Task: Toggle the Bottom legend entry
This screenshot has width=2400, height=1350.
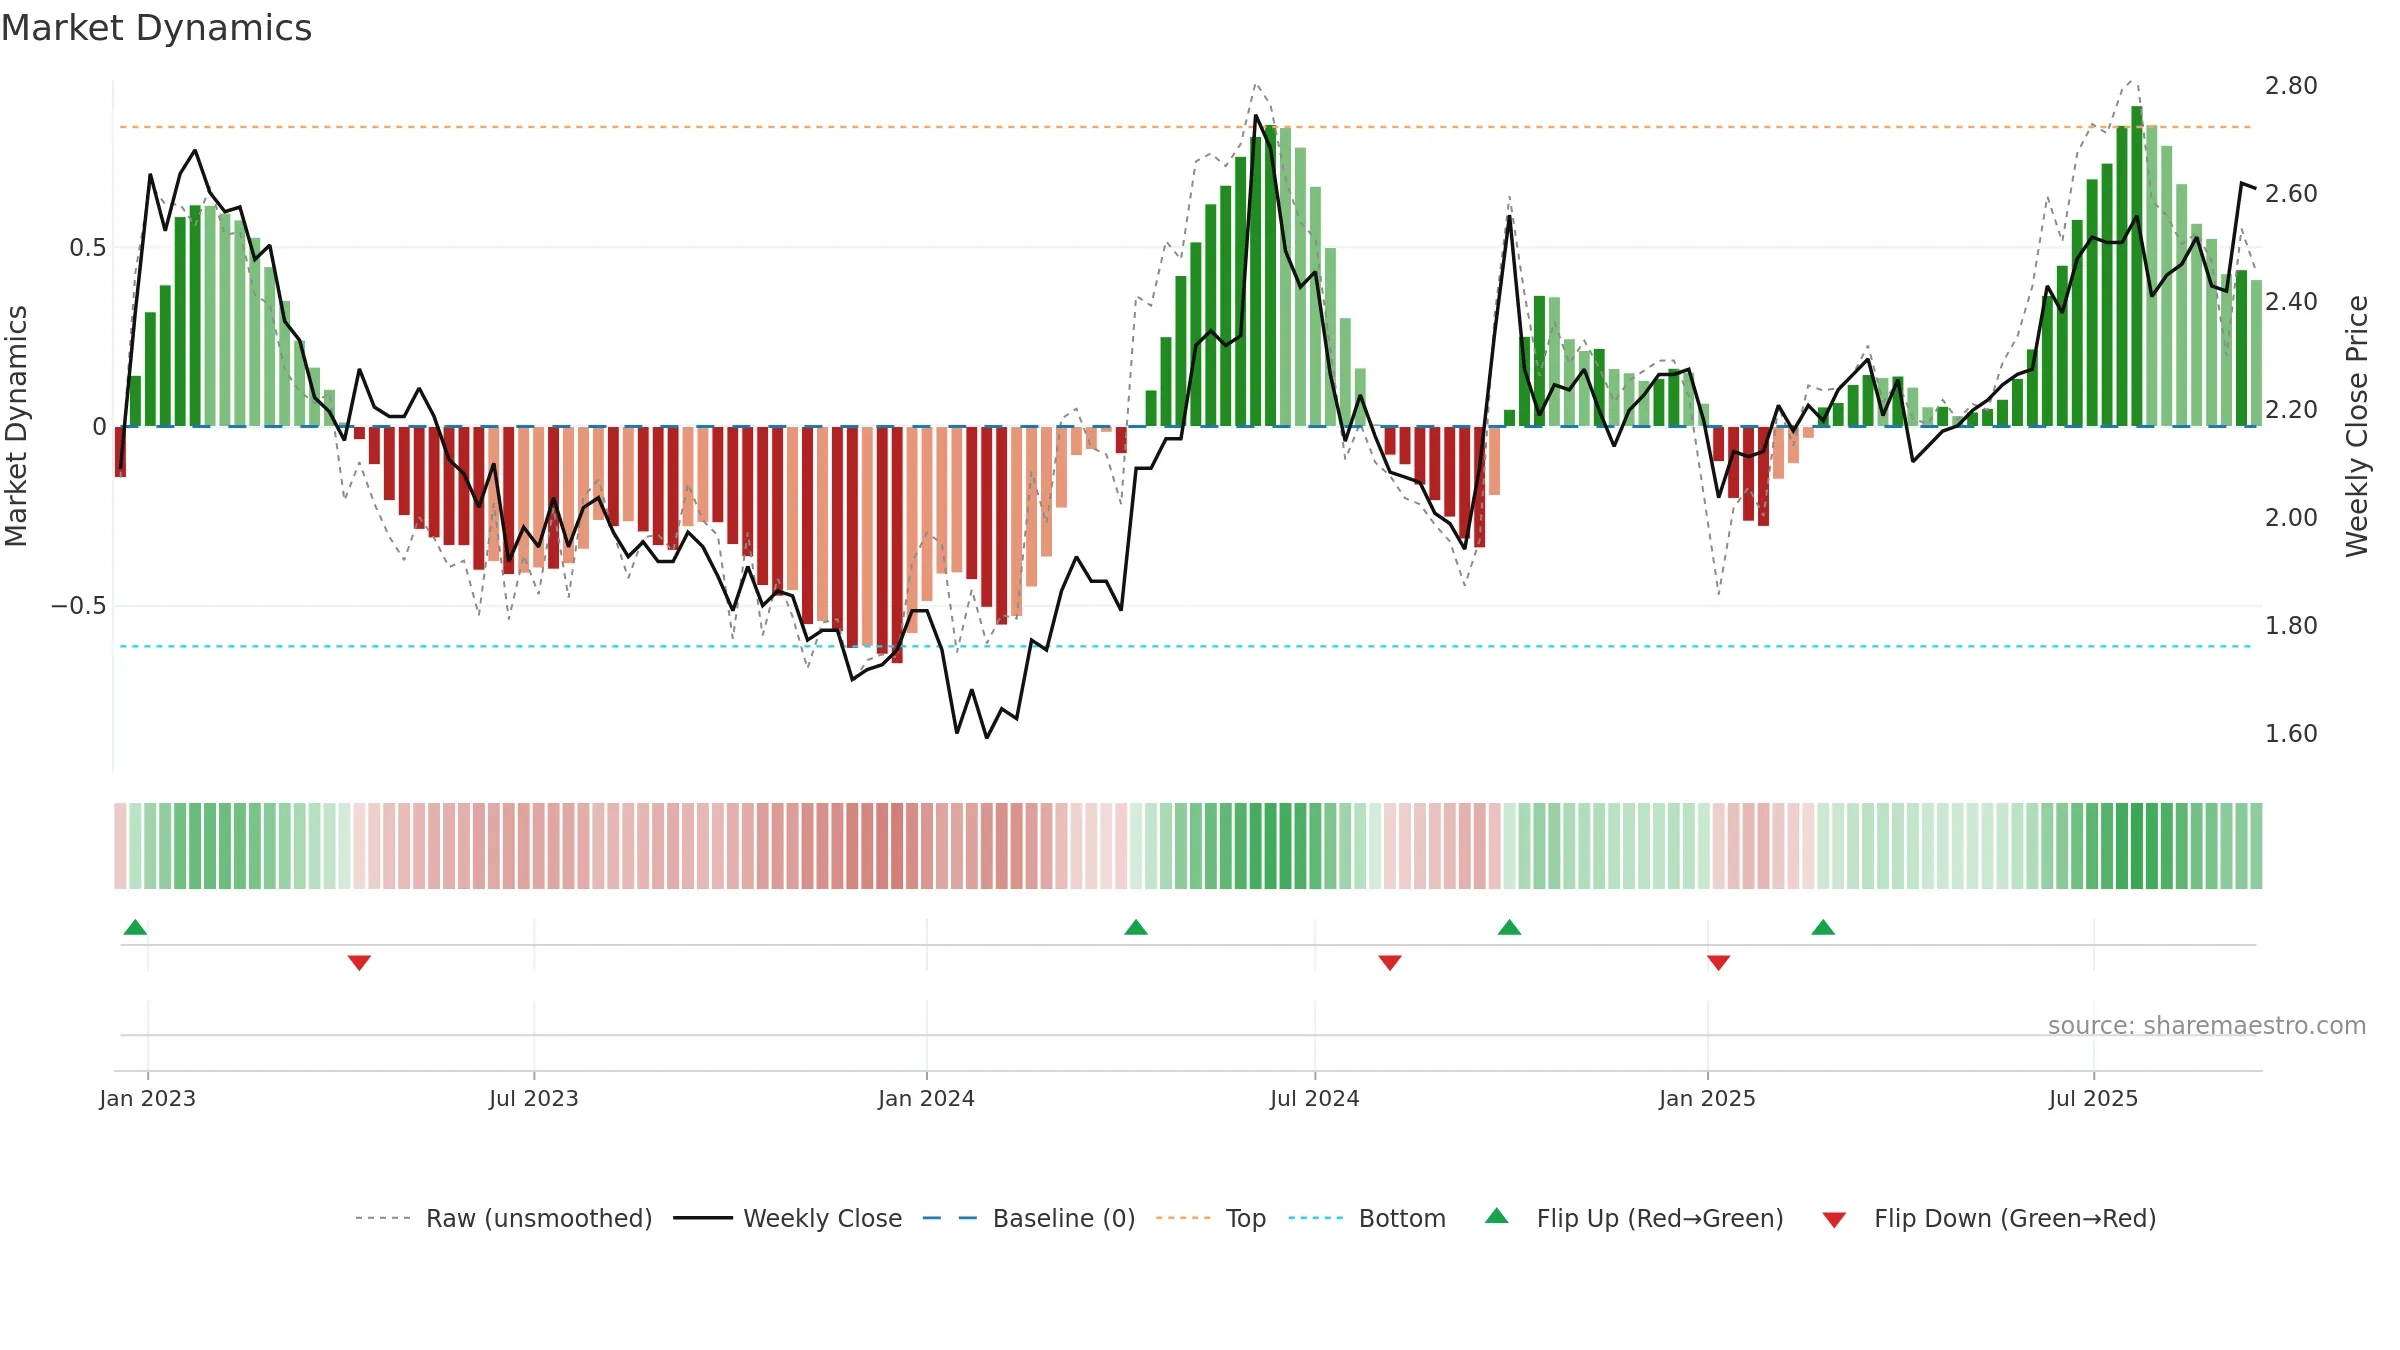Action: coord(1367,1218)
